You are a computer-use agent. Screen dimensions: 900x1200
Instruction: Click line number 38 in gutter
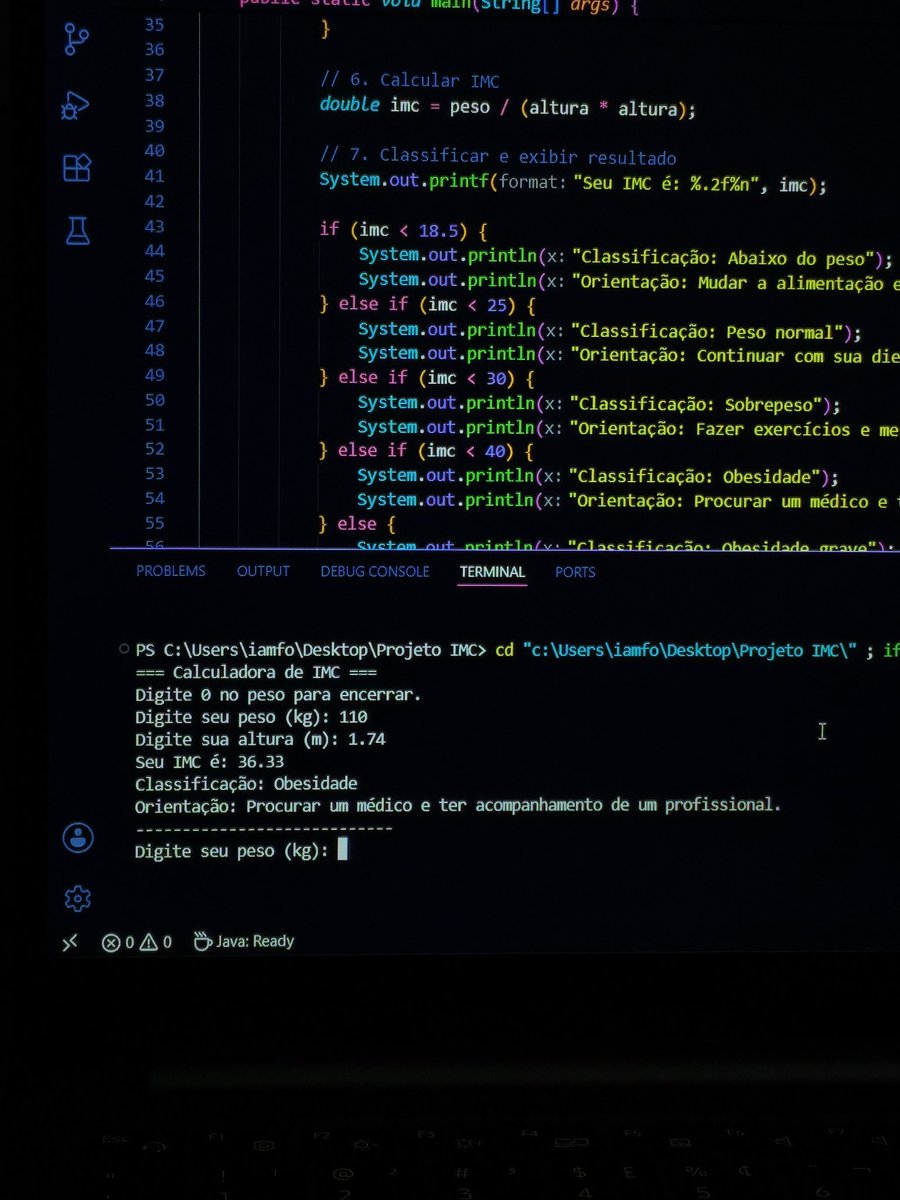(154, 100)
